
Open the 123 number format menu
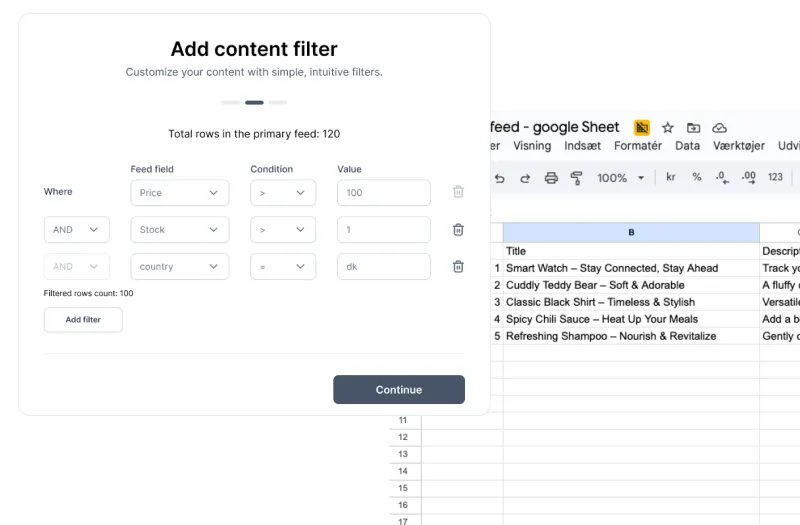pyautogui.click(x=775, y=177)
